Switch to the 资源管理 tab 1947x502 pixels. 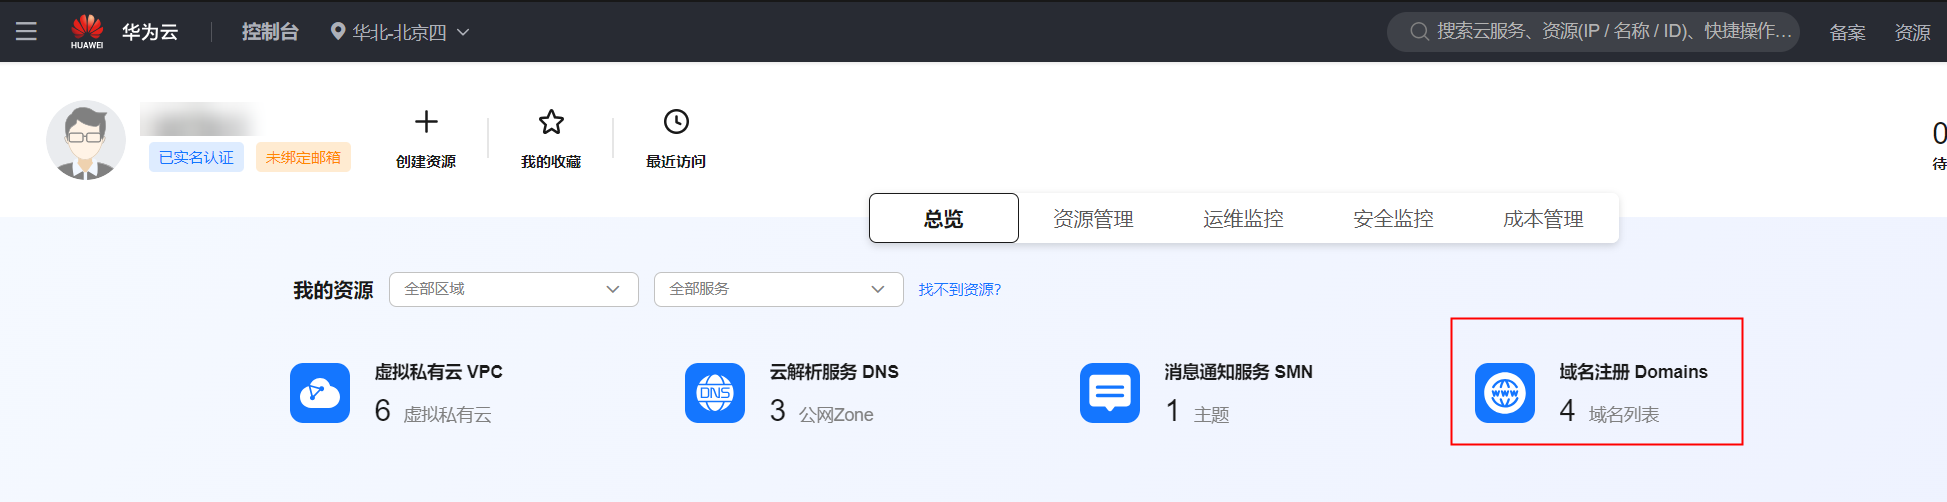click(1093, 219)
